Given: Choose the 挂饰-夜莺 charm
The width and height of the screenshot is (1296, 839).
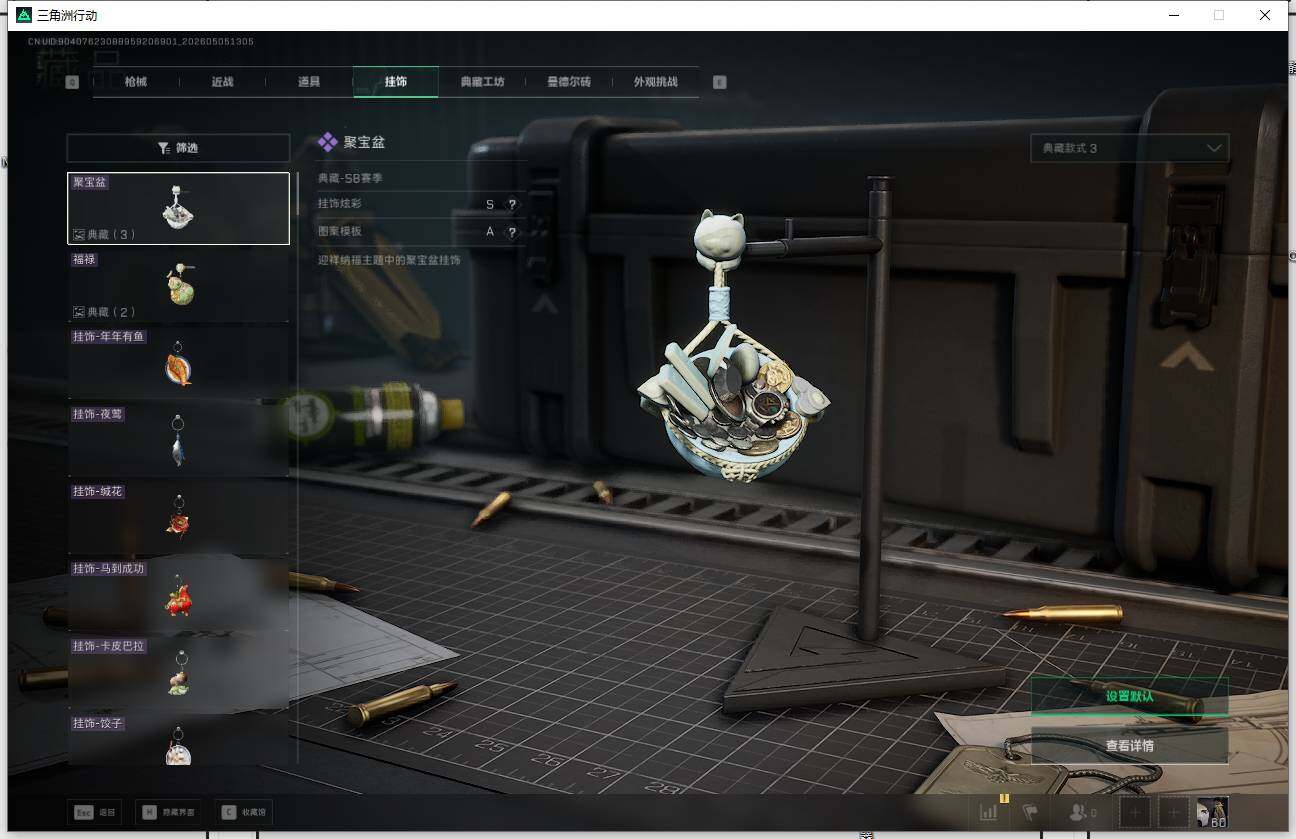Looking at the screenshot, I should point(178,440).
